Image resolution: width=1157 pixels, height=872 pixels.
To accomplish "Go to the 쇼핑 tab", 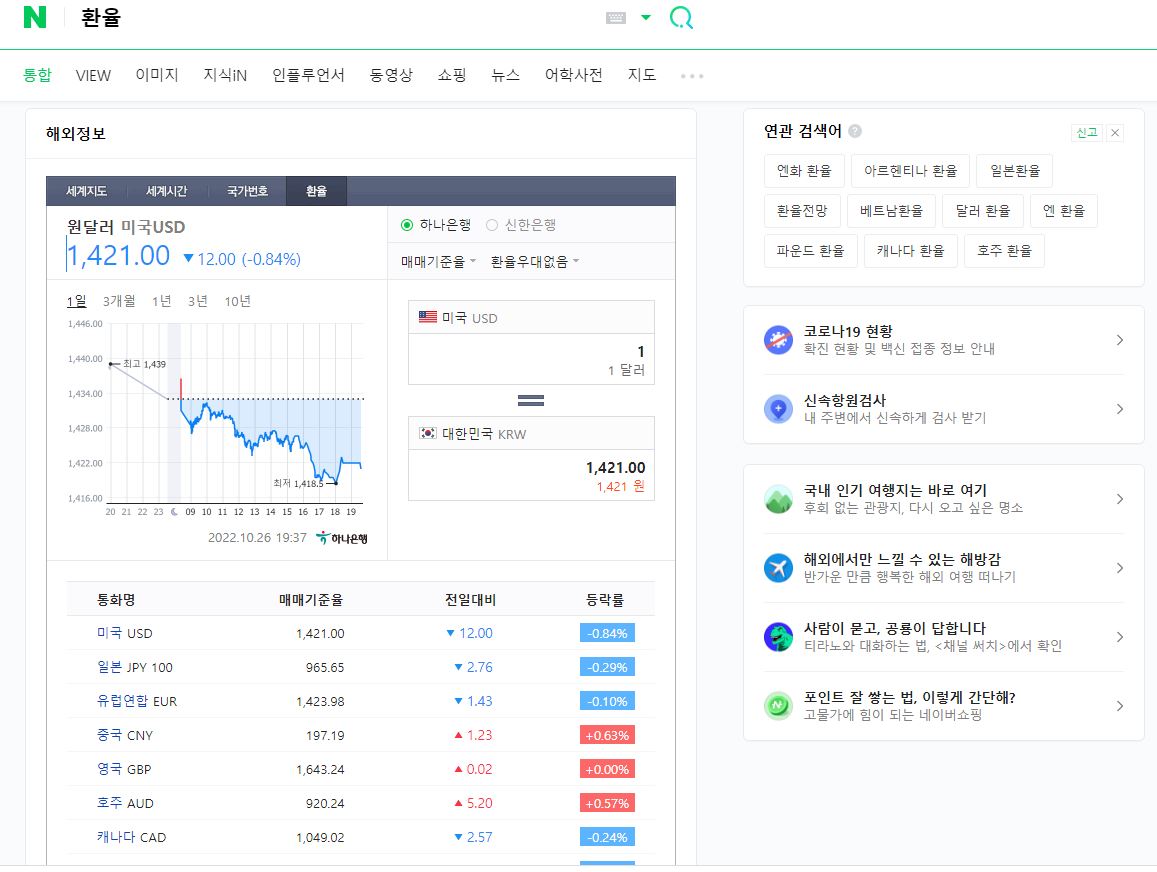I will (x=452, y=75).
